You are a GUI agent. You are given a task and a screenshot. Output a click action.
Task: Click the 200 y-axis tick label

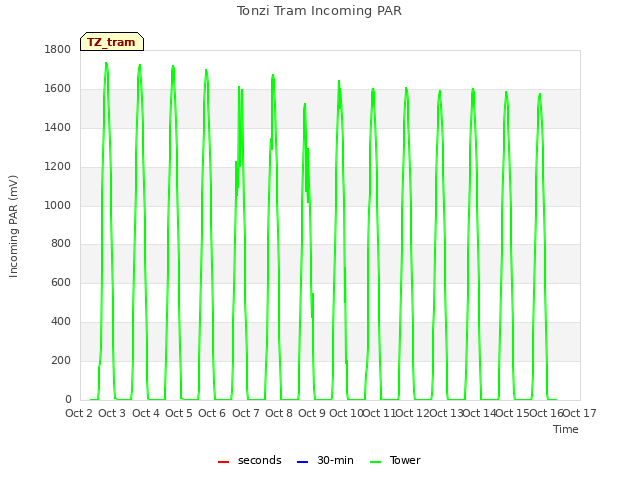[x=61, y=360]
